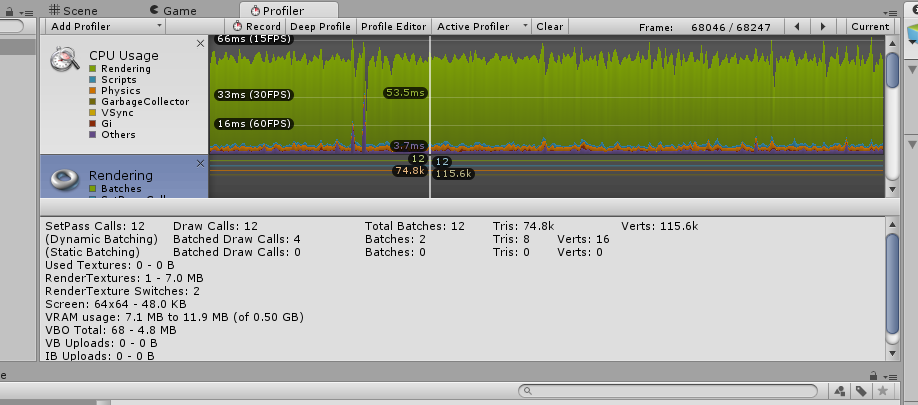Toggle the VSync series color box

click(93, 113)
